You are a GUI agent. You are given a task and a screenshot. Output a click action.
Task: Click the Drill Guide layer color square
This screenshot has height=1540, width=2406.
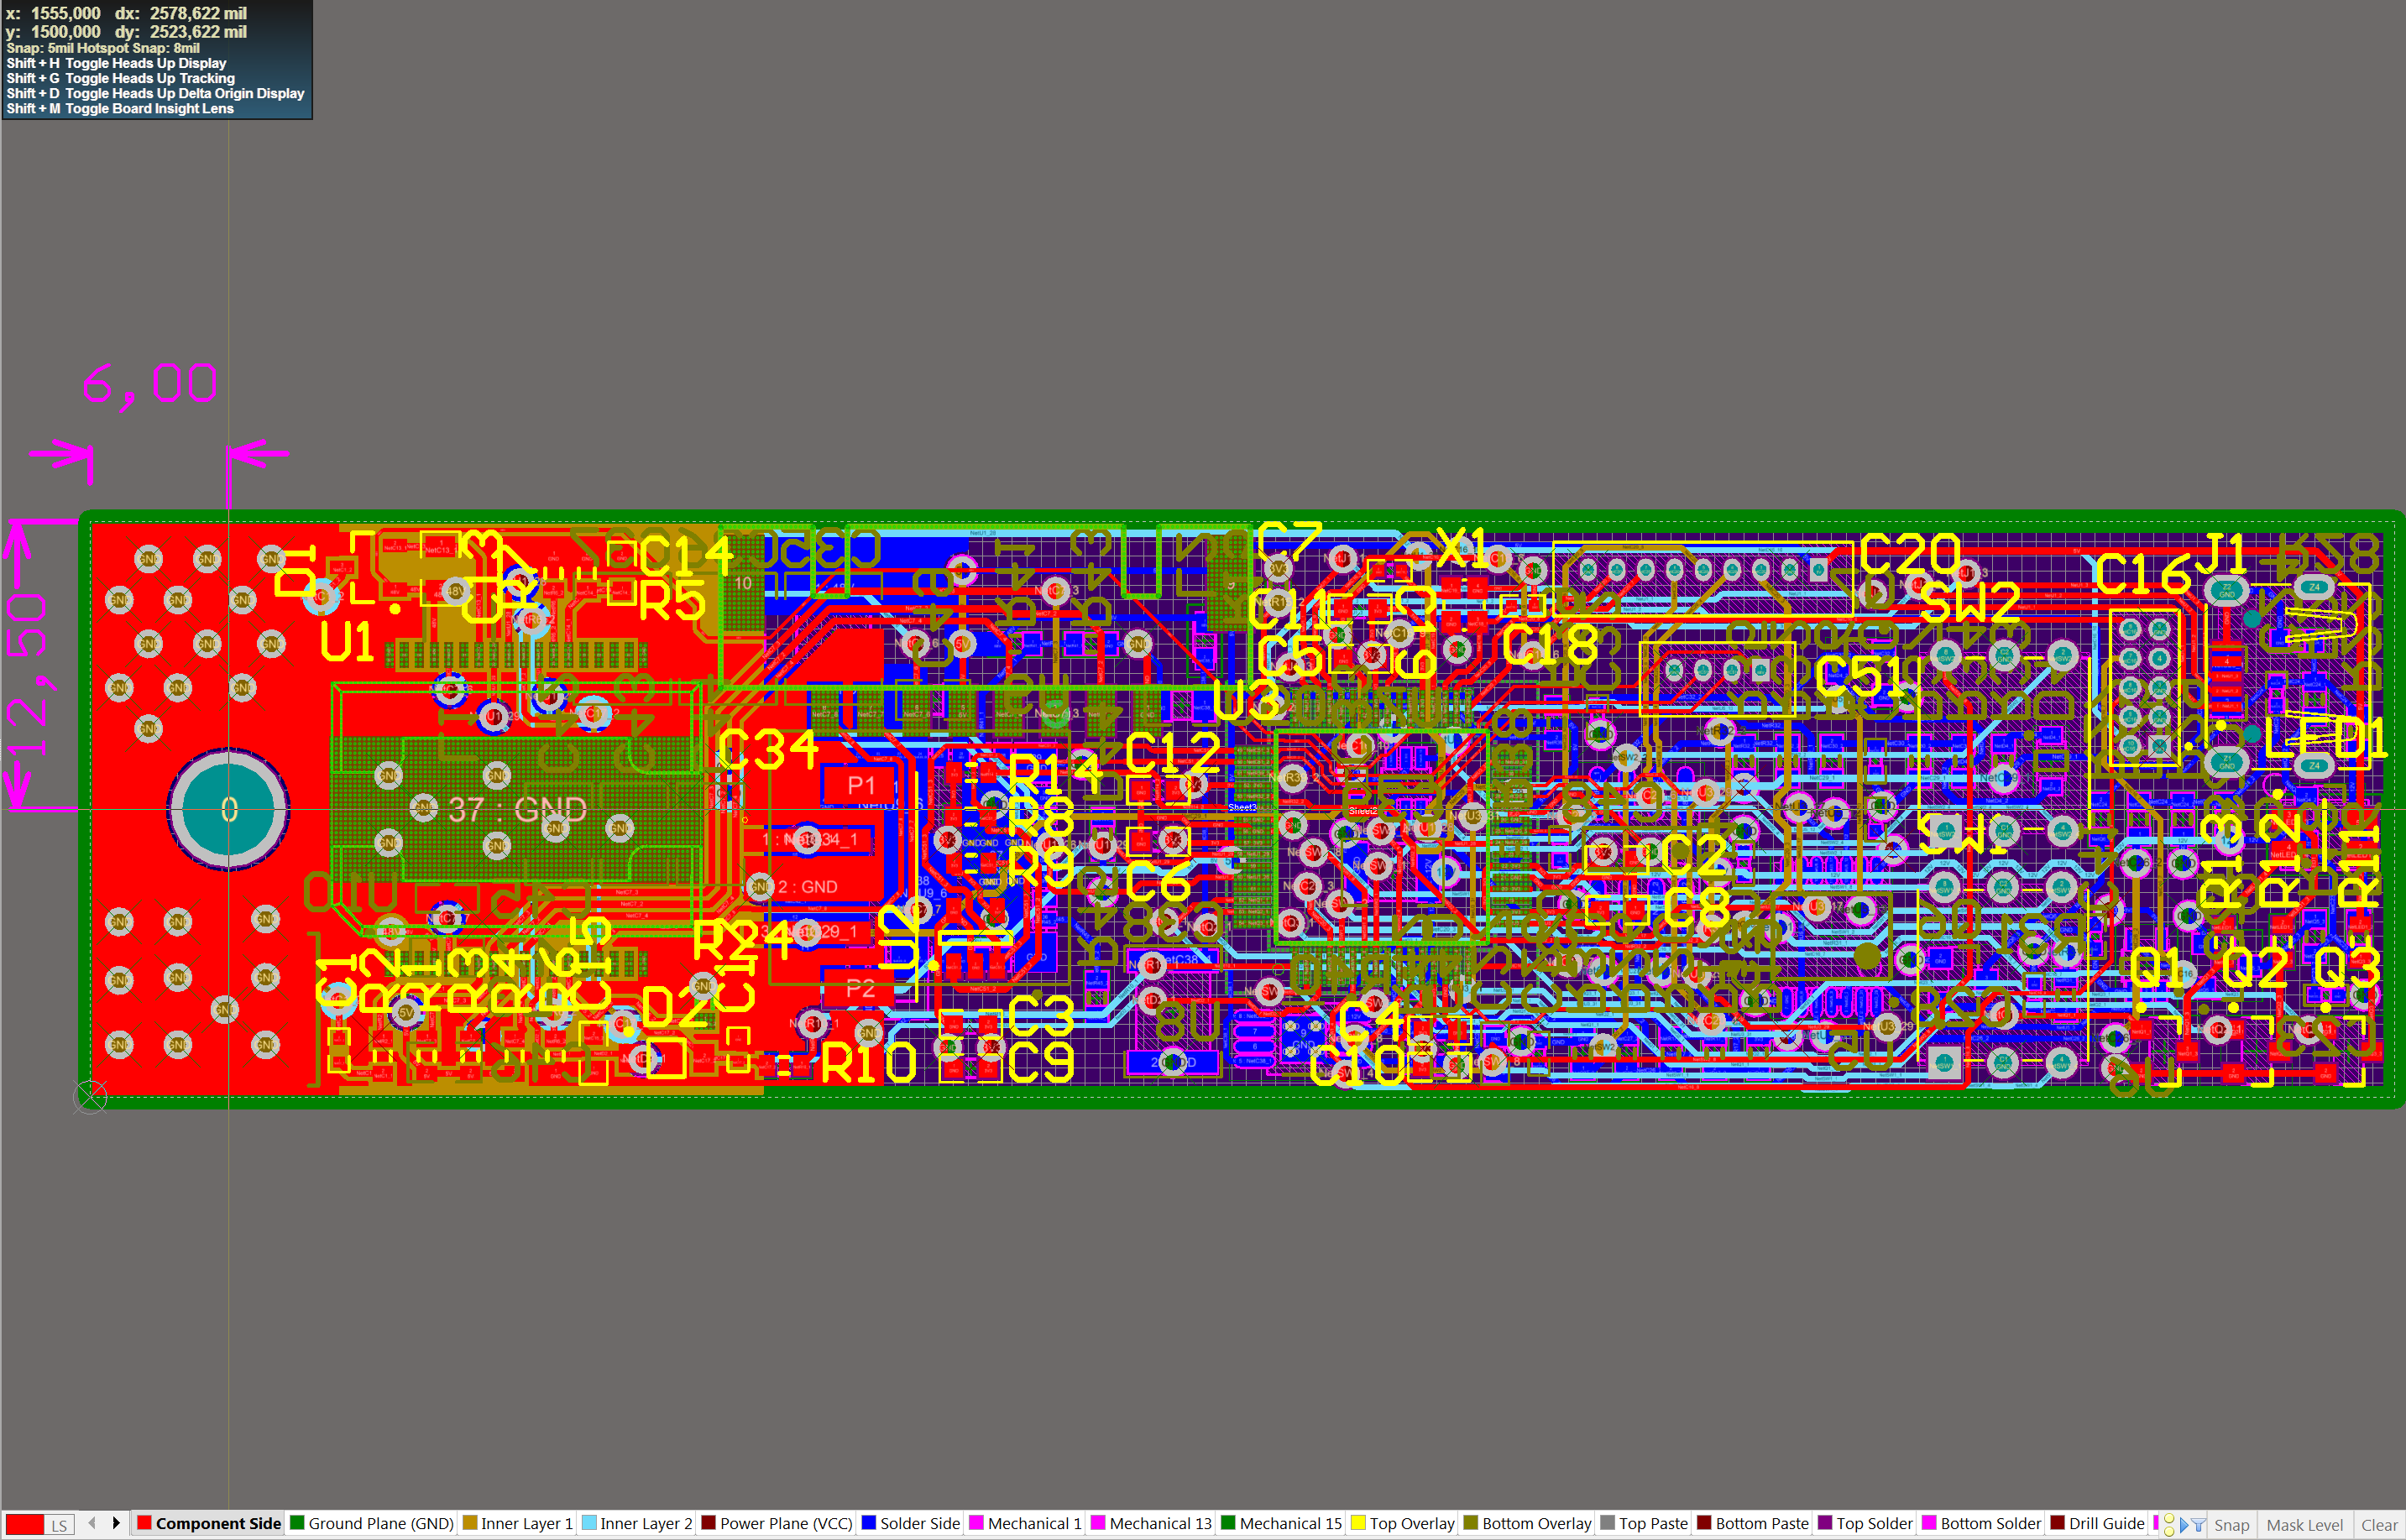[x=2057, y=1523]
